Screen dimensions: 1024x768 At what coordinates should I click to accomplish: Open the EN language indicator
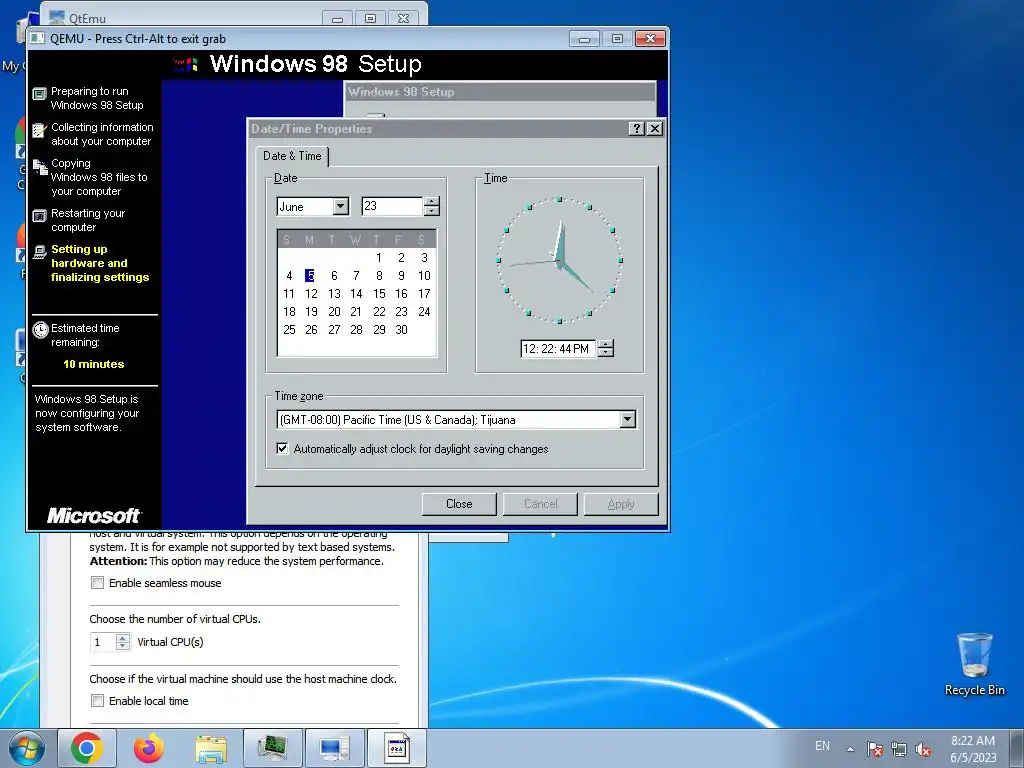pos(822,746)
